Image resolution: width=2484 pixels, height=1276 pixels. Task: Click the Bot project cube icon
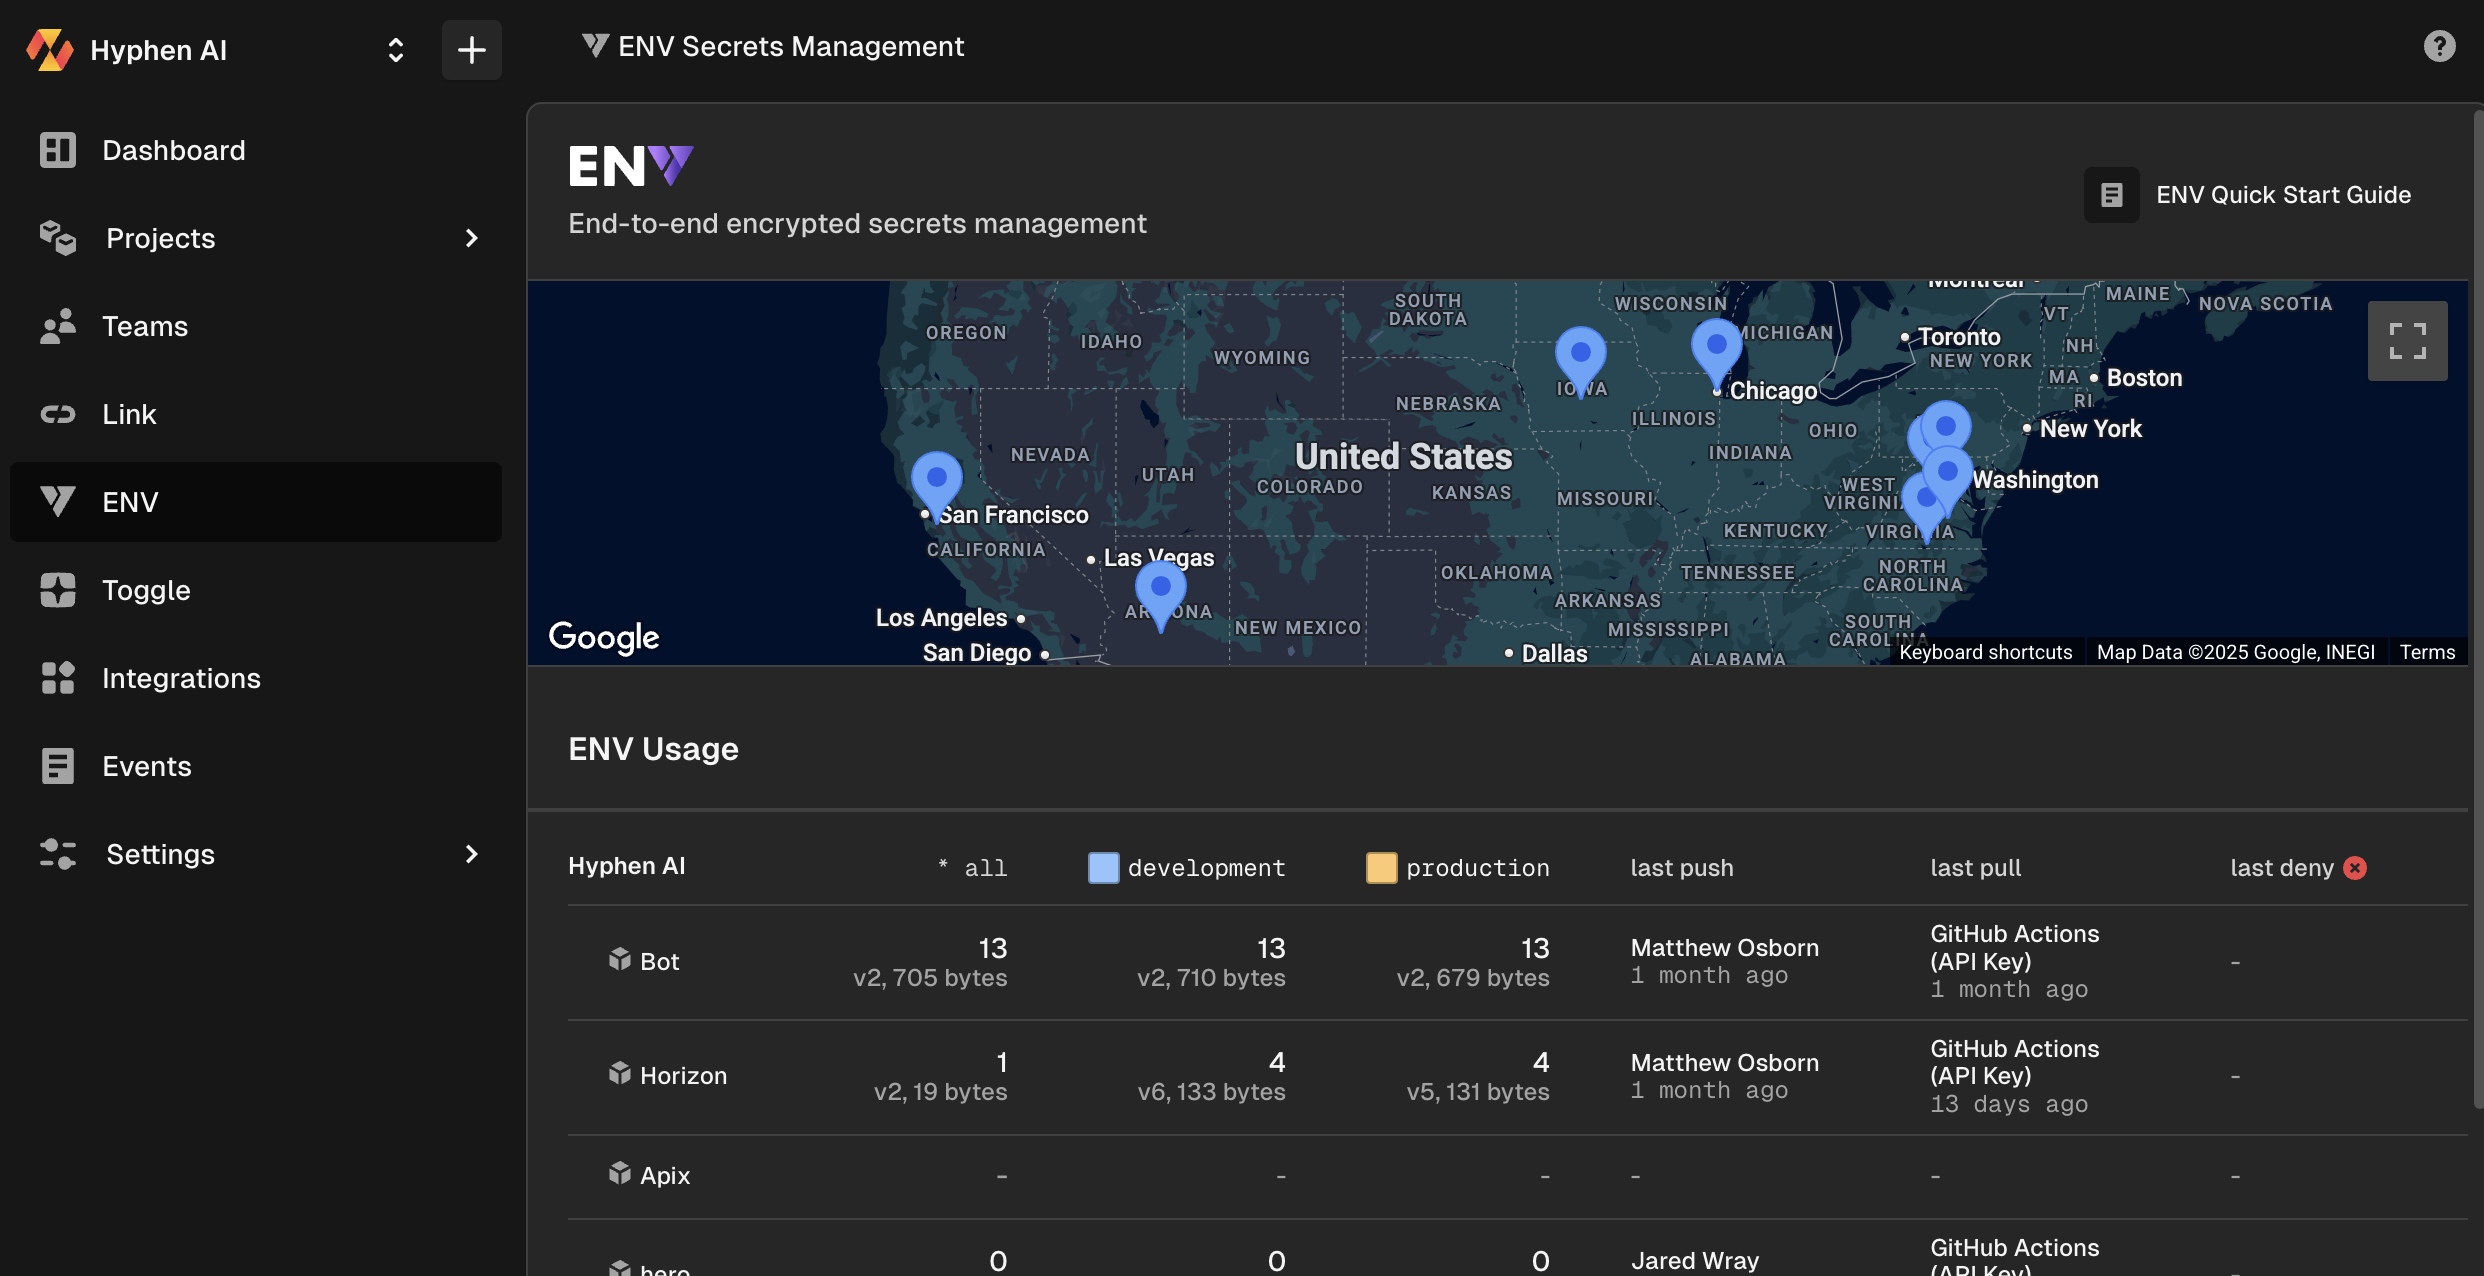pyautogui.click(x=619, y=960)
